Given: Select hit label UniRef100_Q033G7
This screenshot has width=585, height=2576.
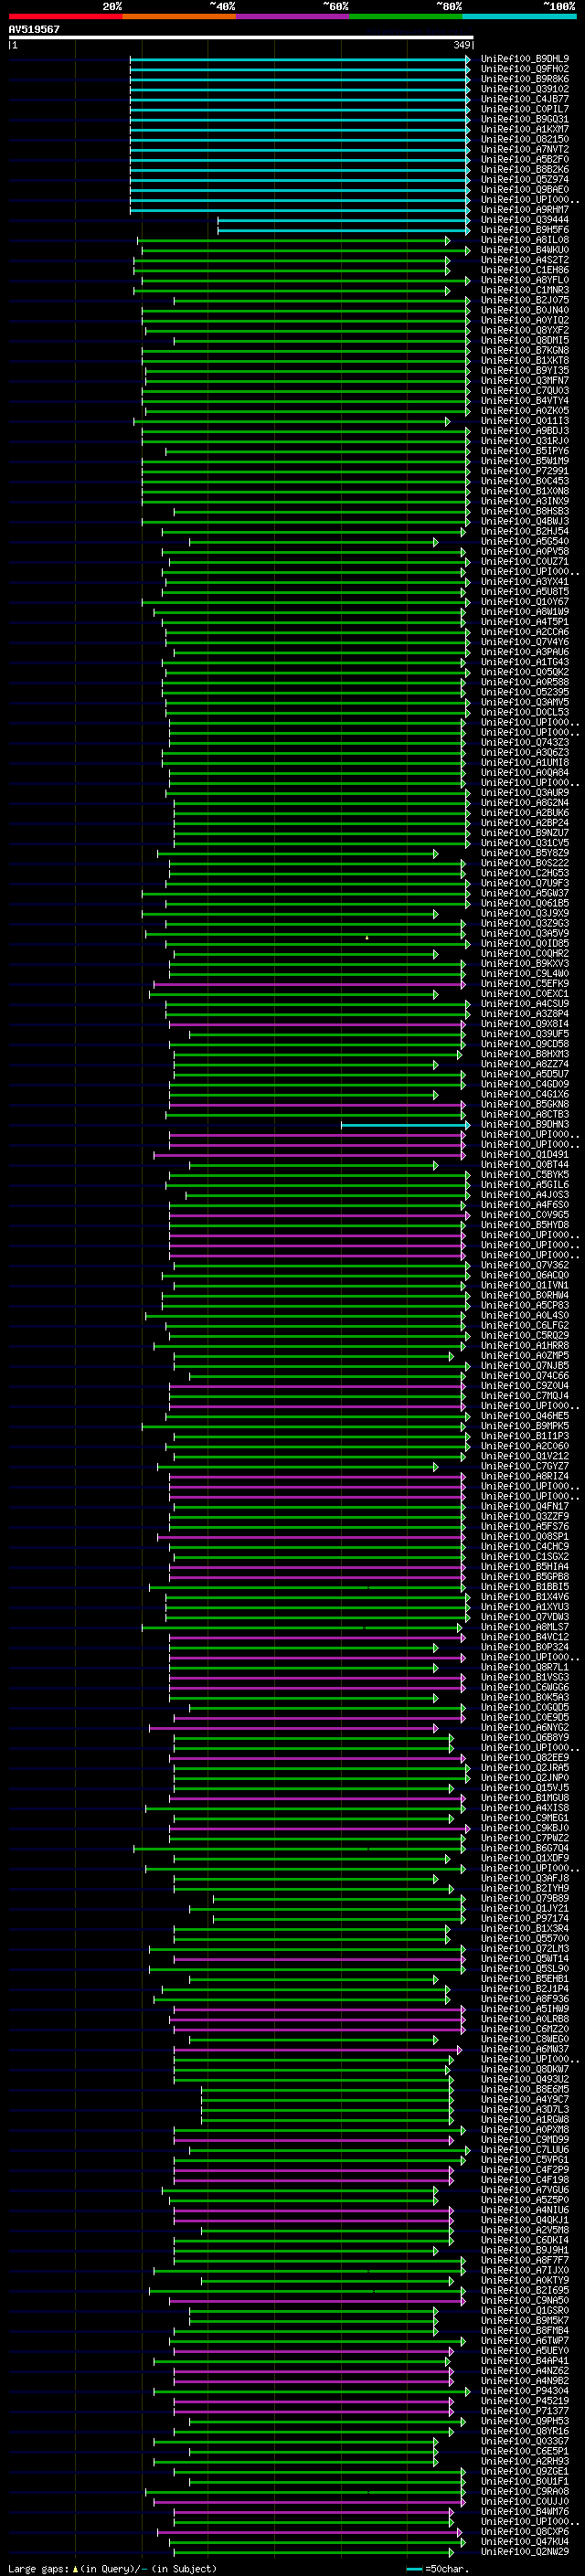Looking at the screenshot, I should pos(524,2441).
